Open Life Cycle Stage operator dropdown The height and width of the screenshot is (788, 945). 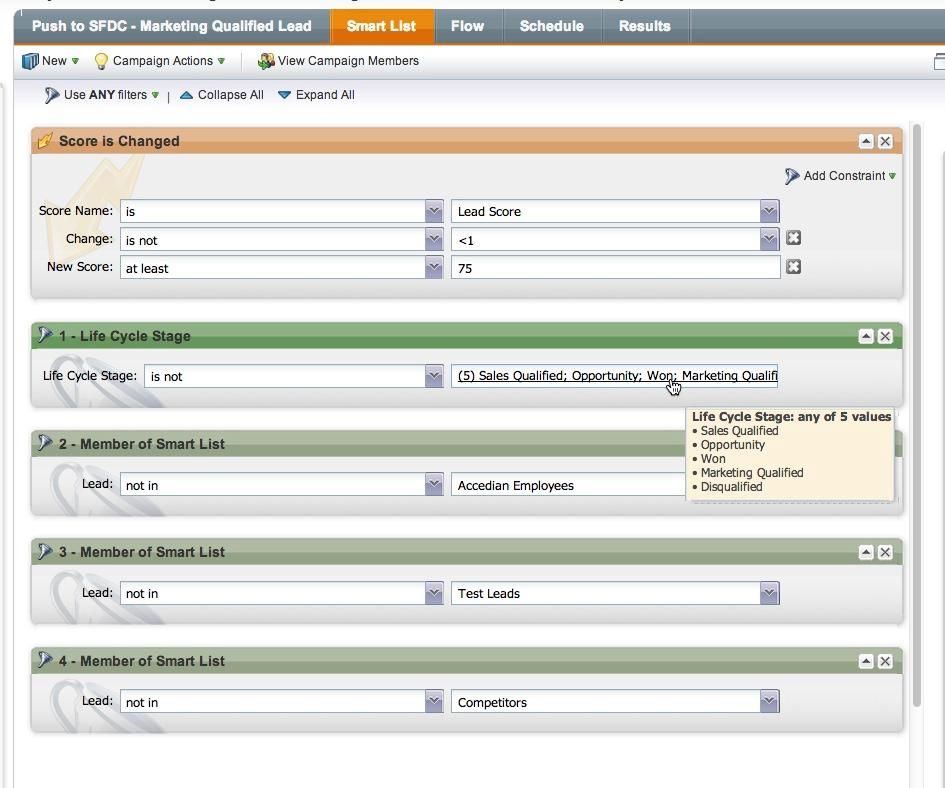[x=434, y=376]
